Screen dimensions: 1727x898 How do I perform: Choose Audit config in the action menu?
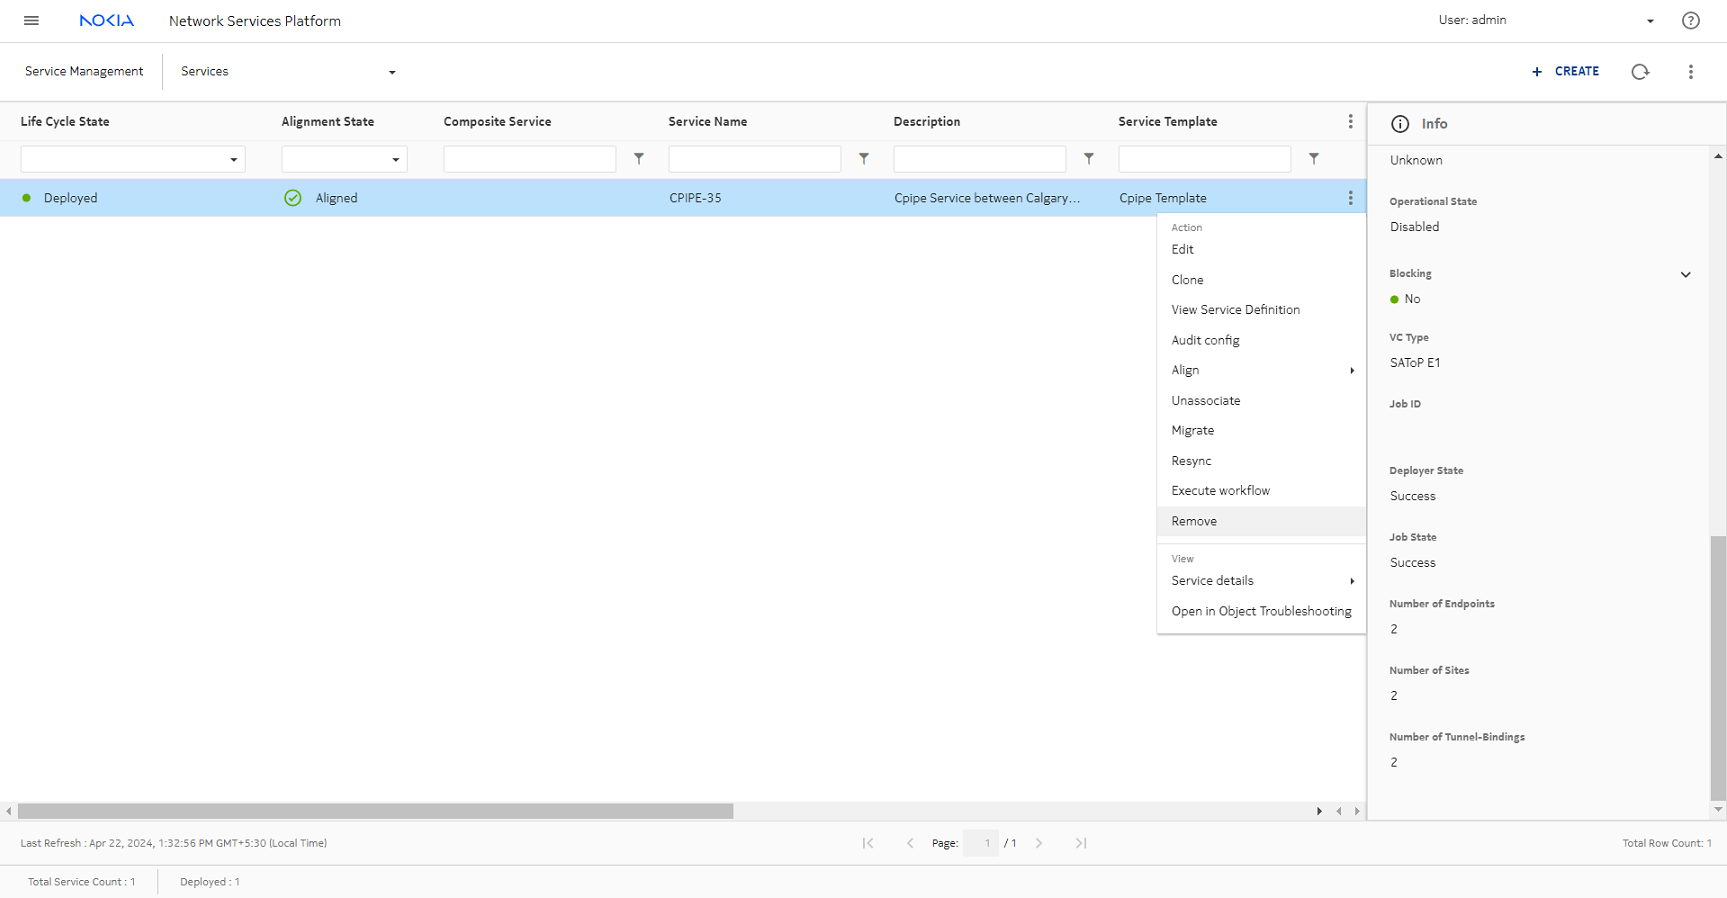click(1205, 340)
